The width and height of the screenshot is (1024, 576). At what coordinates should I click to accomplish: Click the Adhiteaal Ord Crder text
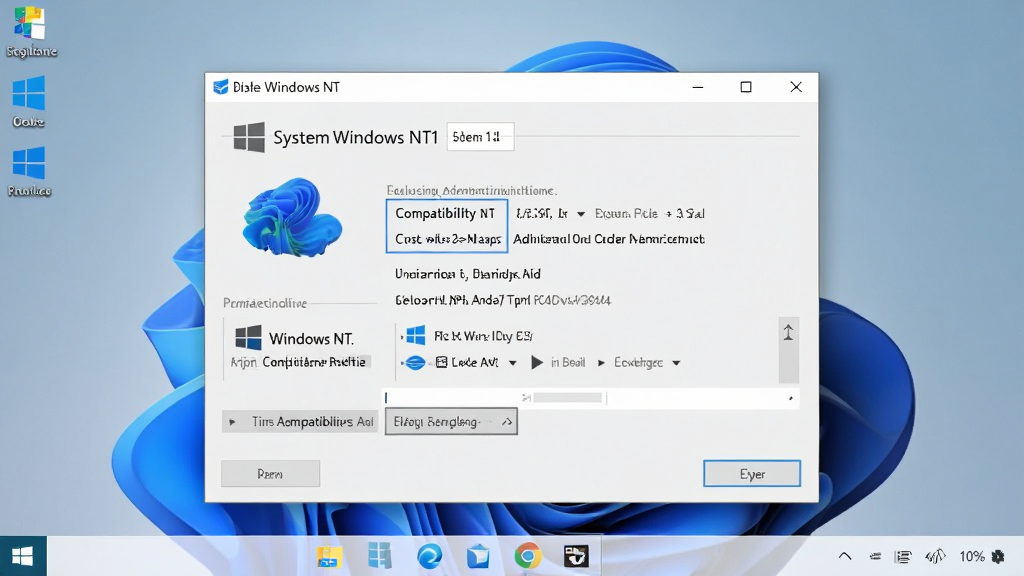pos(609,239)
